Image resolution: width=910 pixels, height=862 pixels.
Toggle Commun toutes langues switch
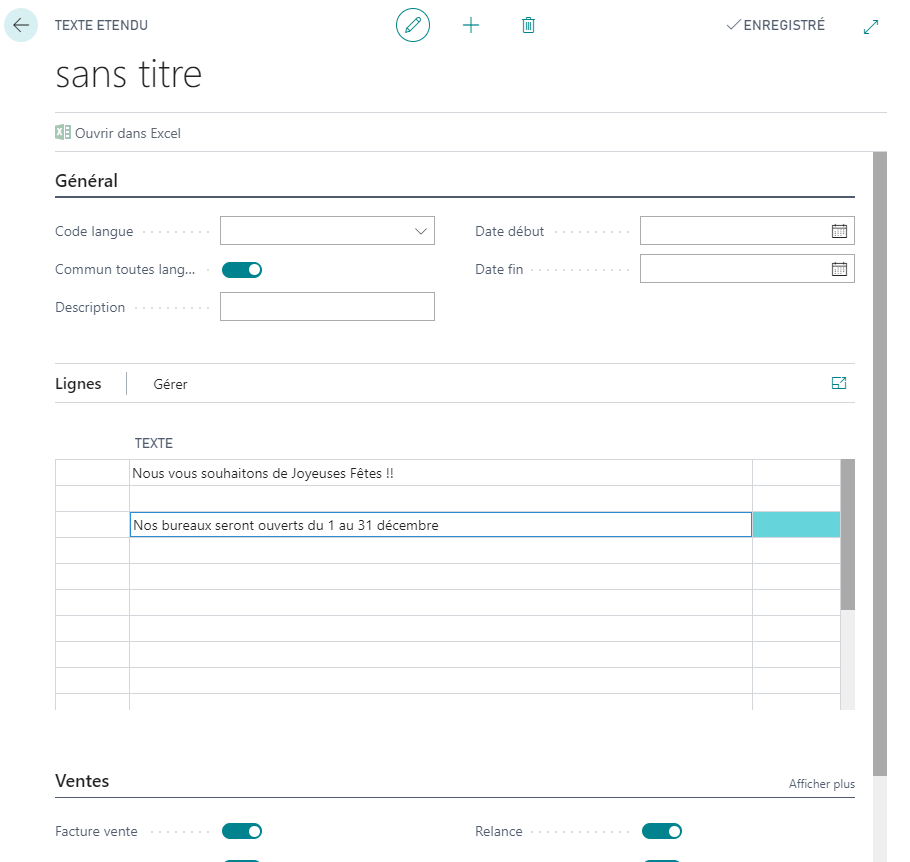click(x=242, y=270)
